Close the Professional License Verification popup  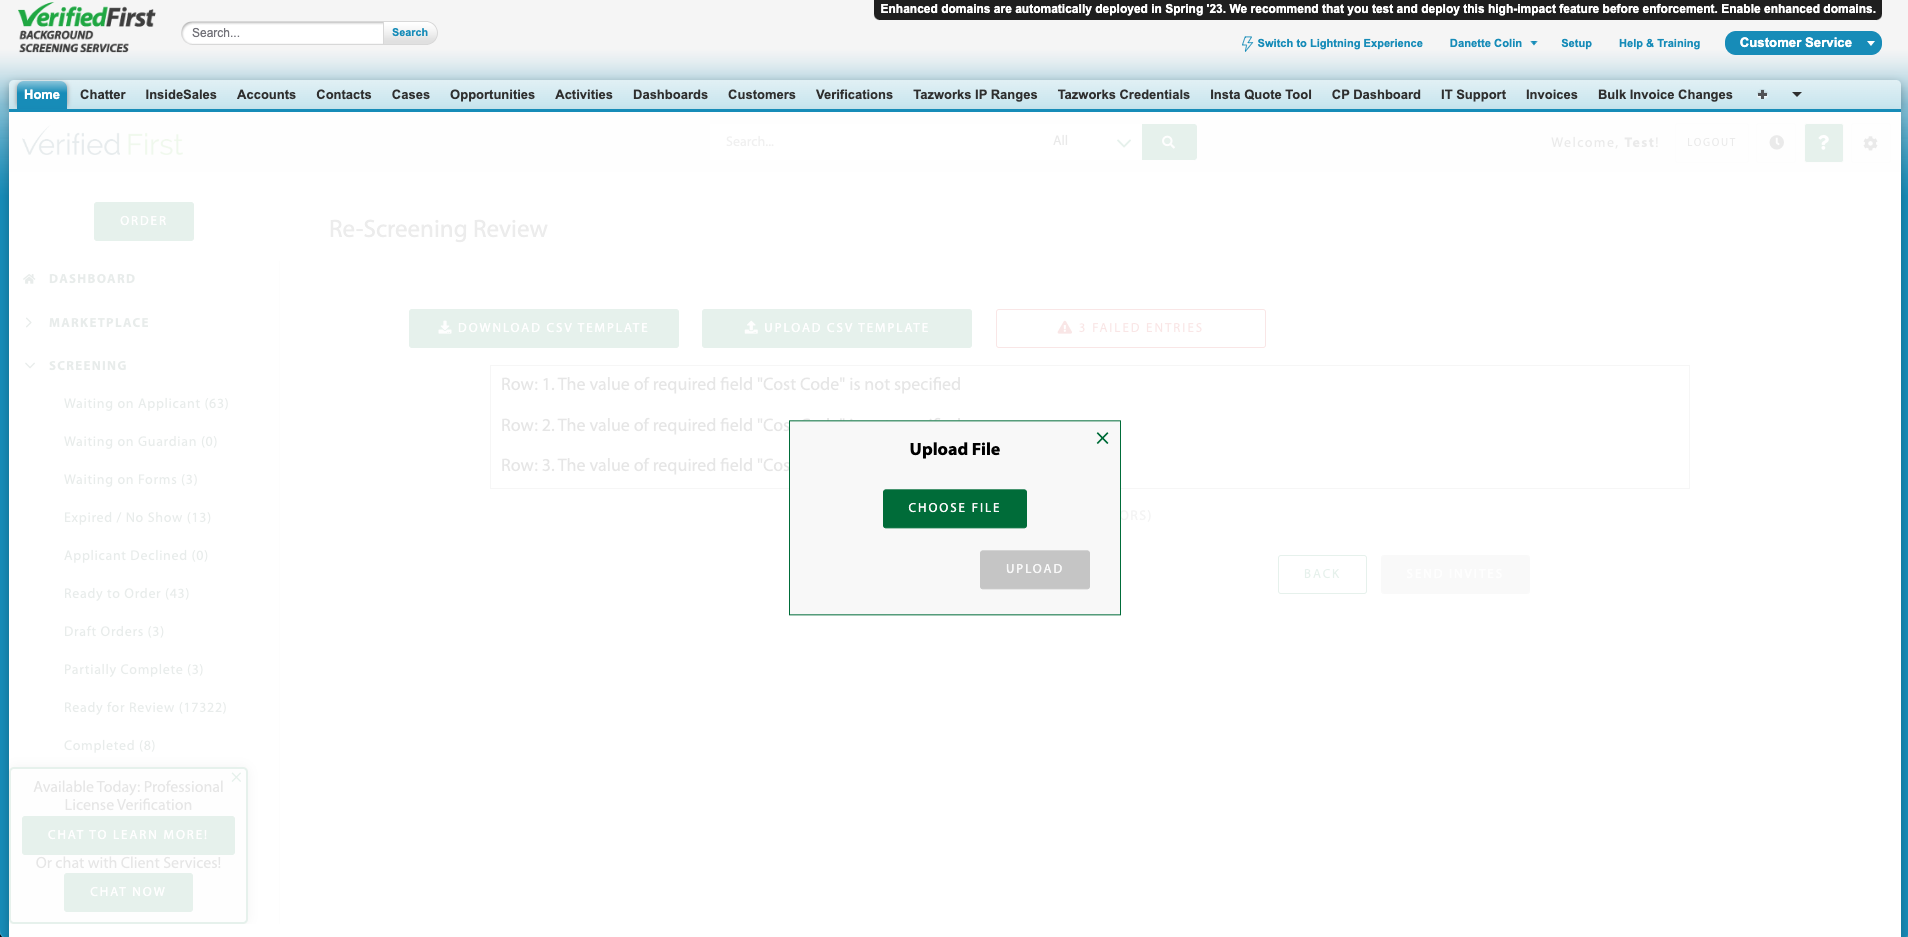pos(236,777)
